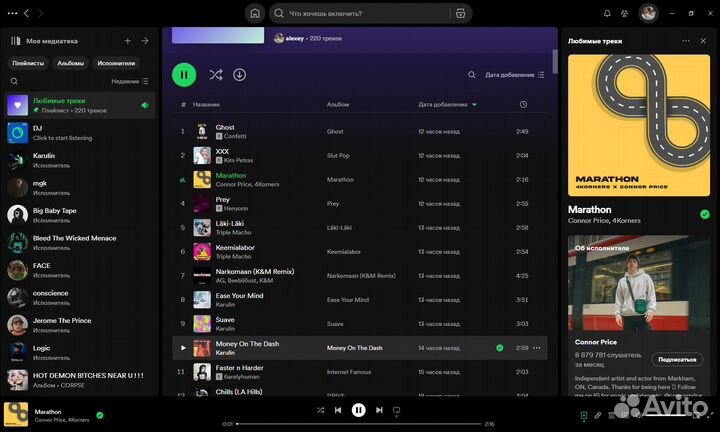Open the DJ library item
This screenshot has width=720, height=432.
[x=80, y=133]
